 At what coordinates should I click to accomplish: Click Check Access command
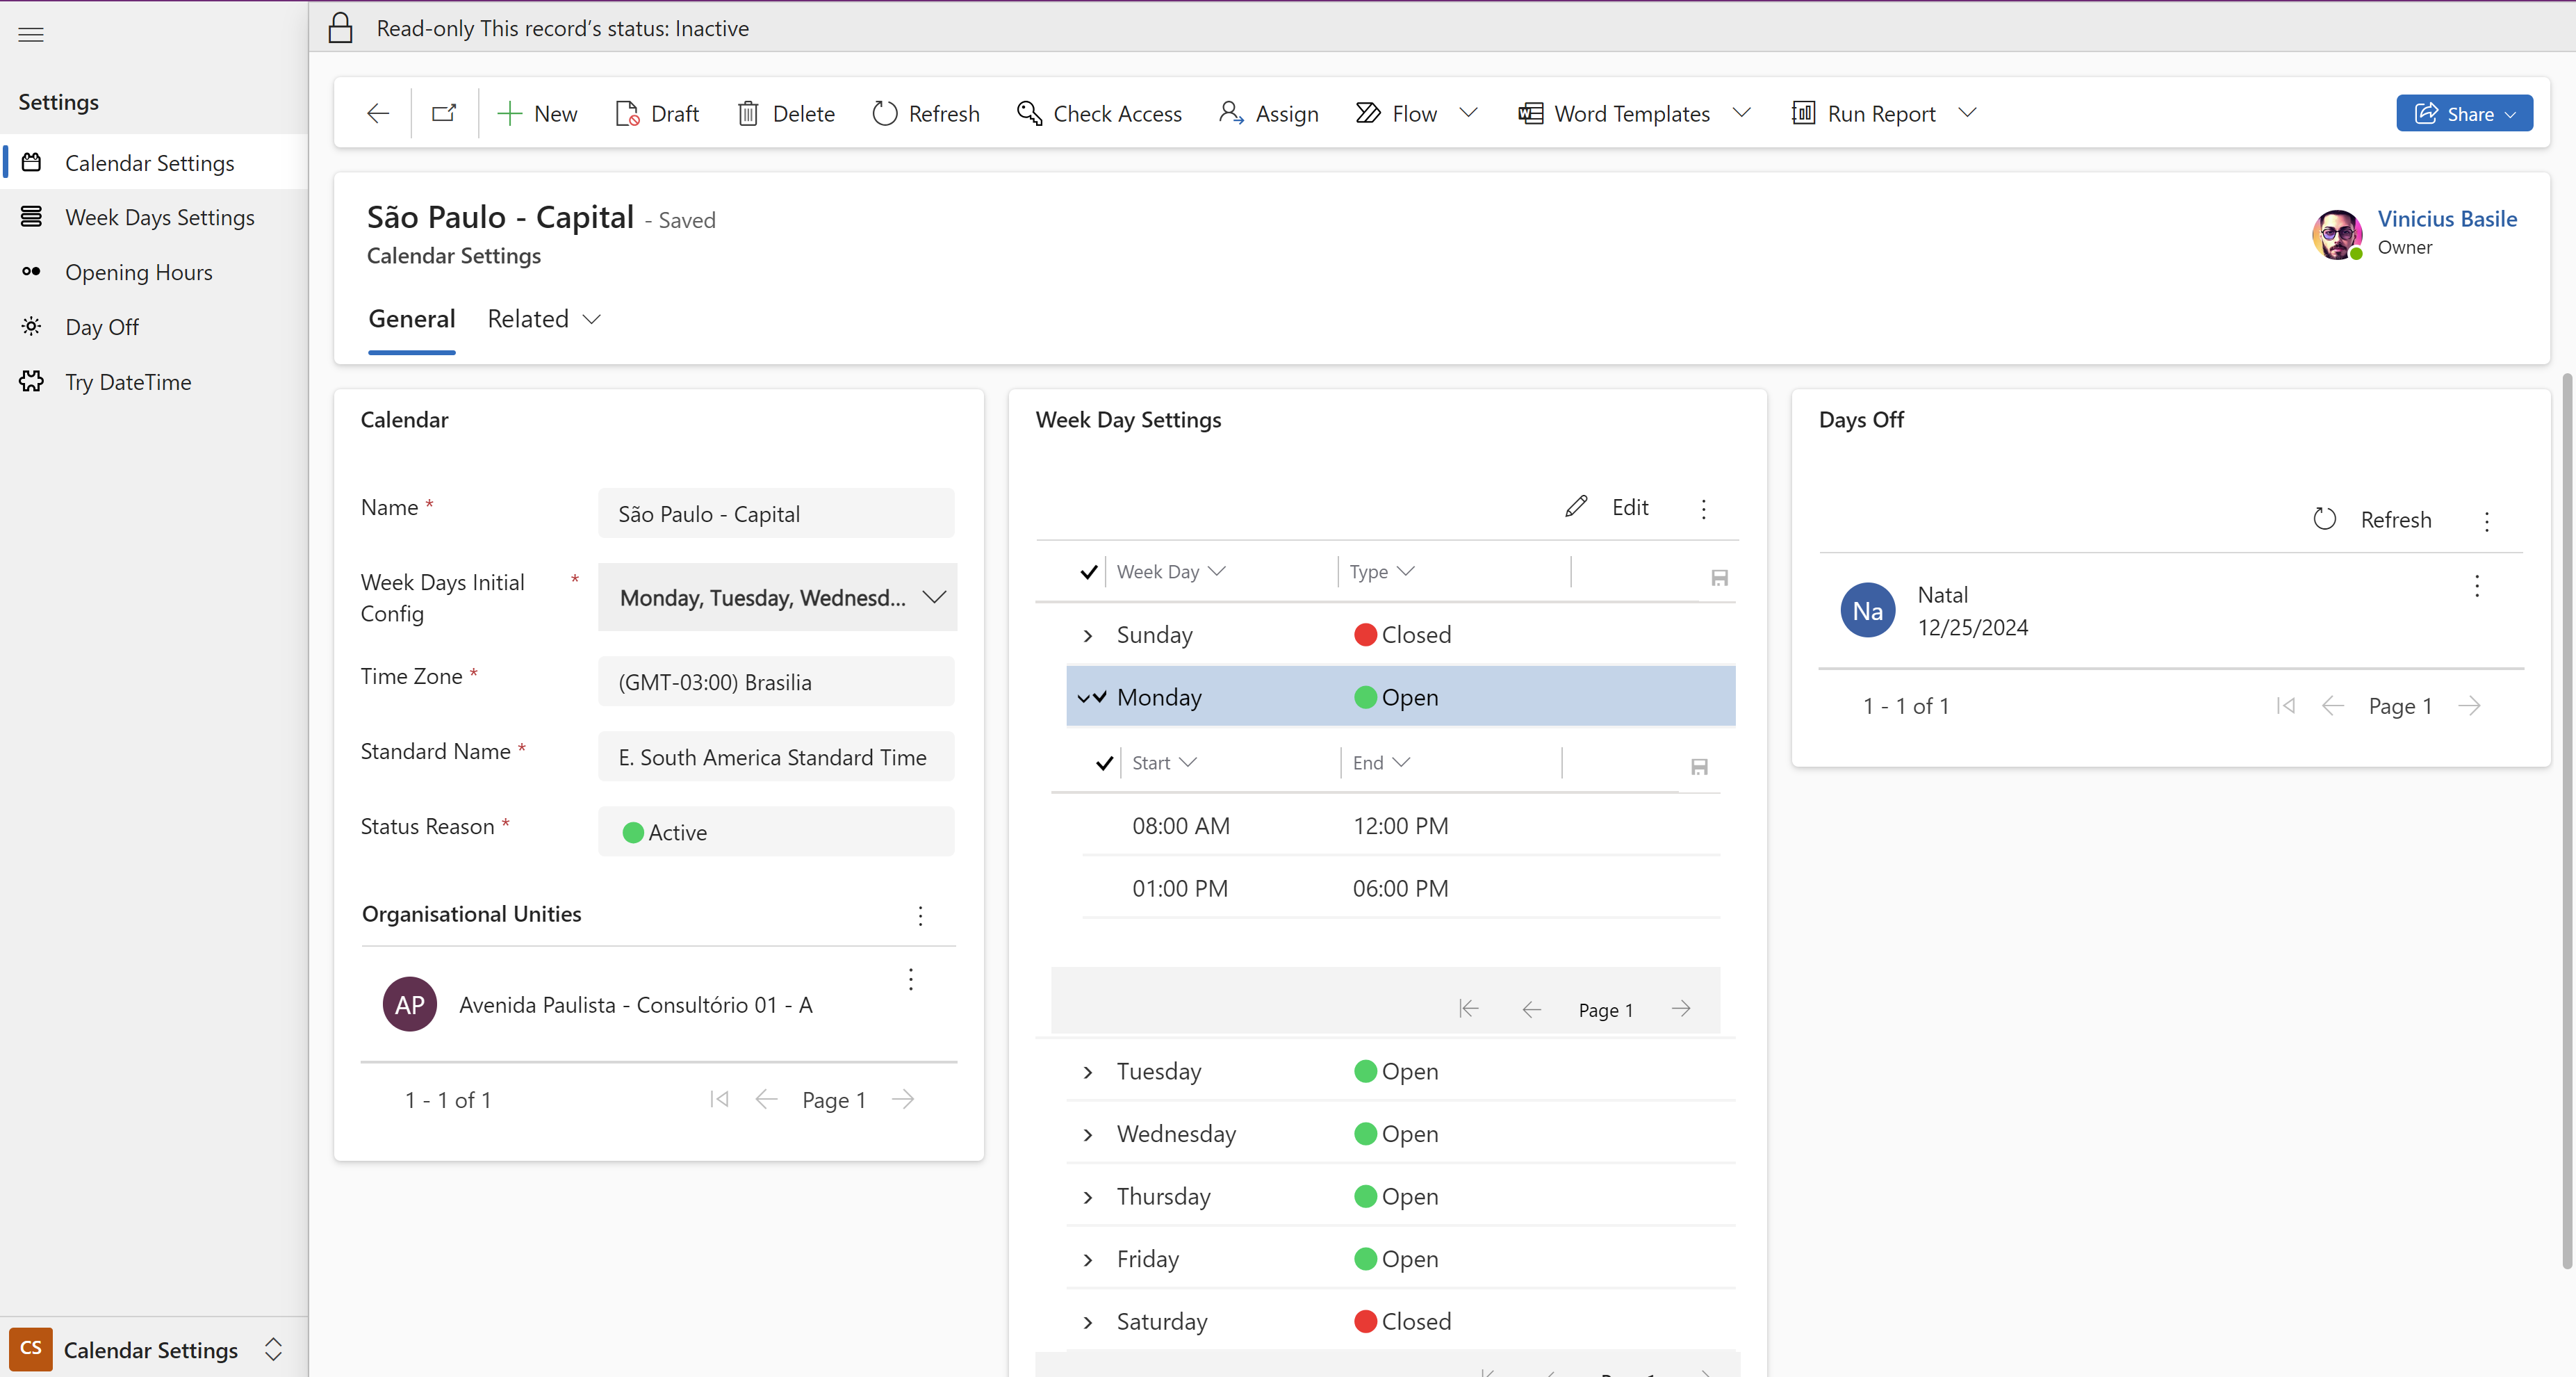(1099, 113)
